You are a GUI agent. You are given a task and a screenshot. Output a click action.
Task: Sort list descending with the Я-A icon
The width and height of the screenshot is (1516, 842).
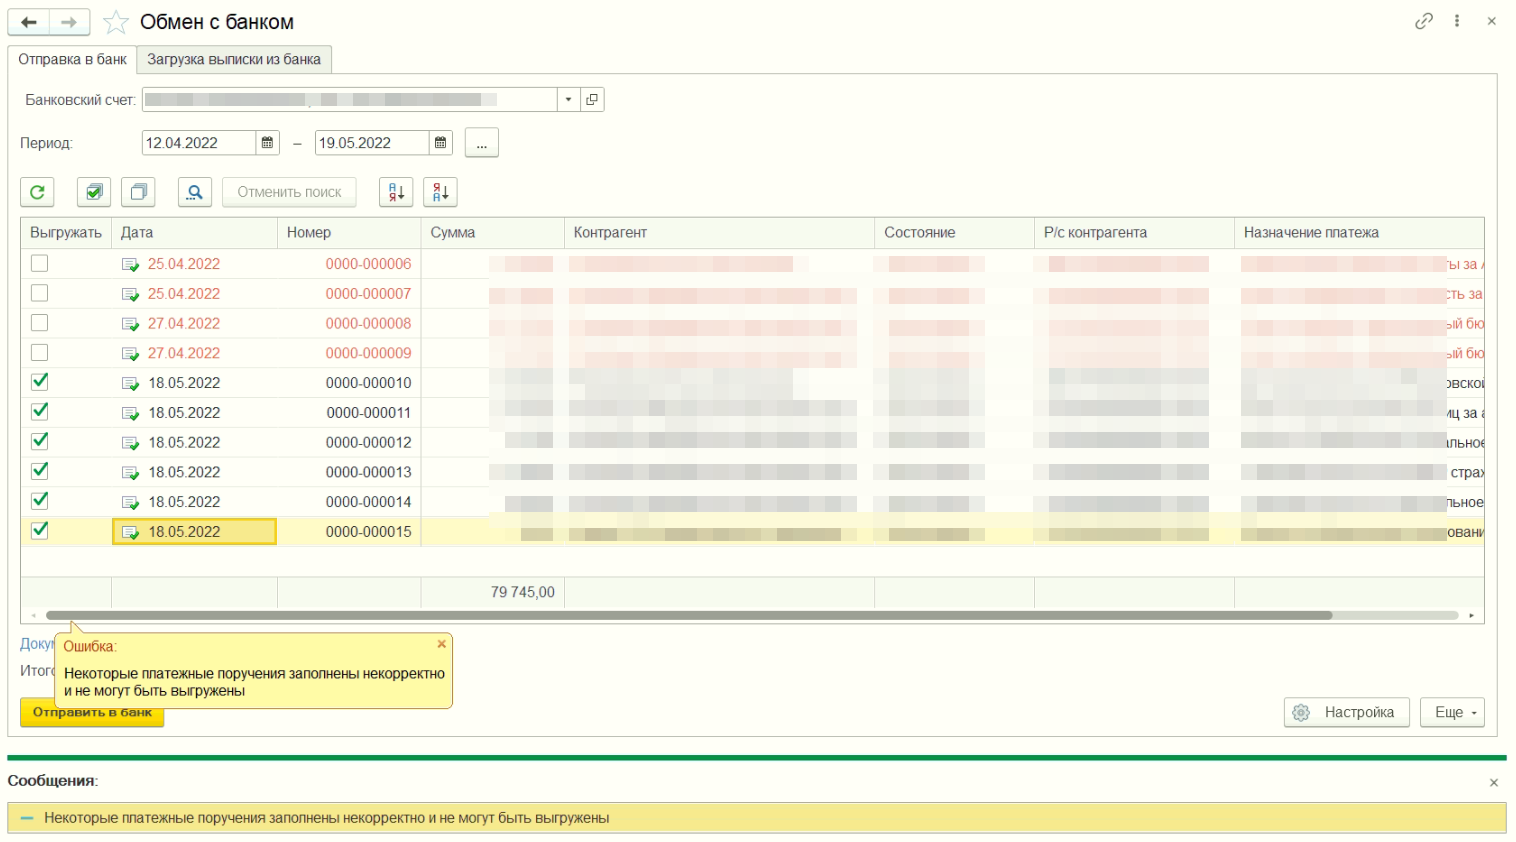(440, 192)
